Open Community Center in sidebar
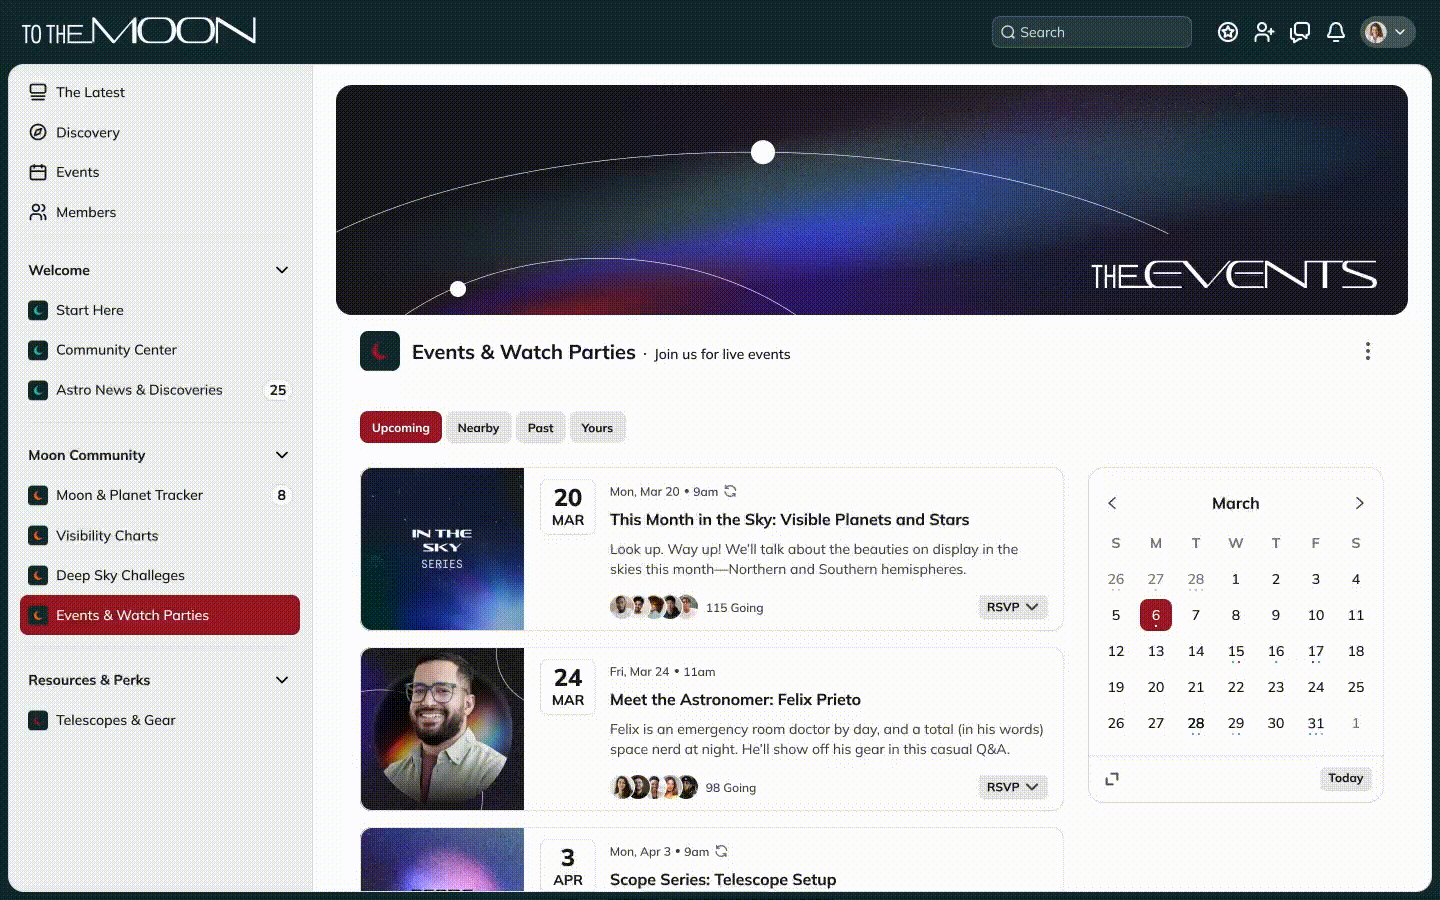The height and width of the screenshot is (900, 1440). (160, 350)
